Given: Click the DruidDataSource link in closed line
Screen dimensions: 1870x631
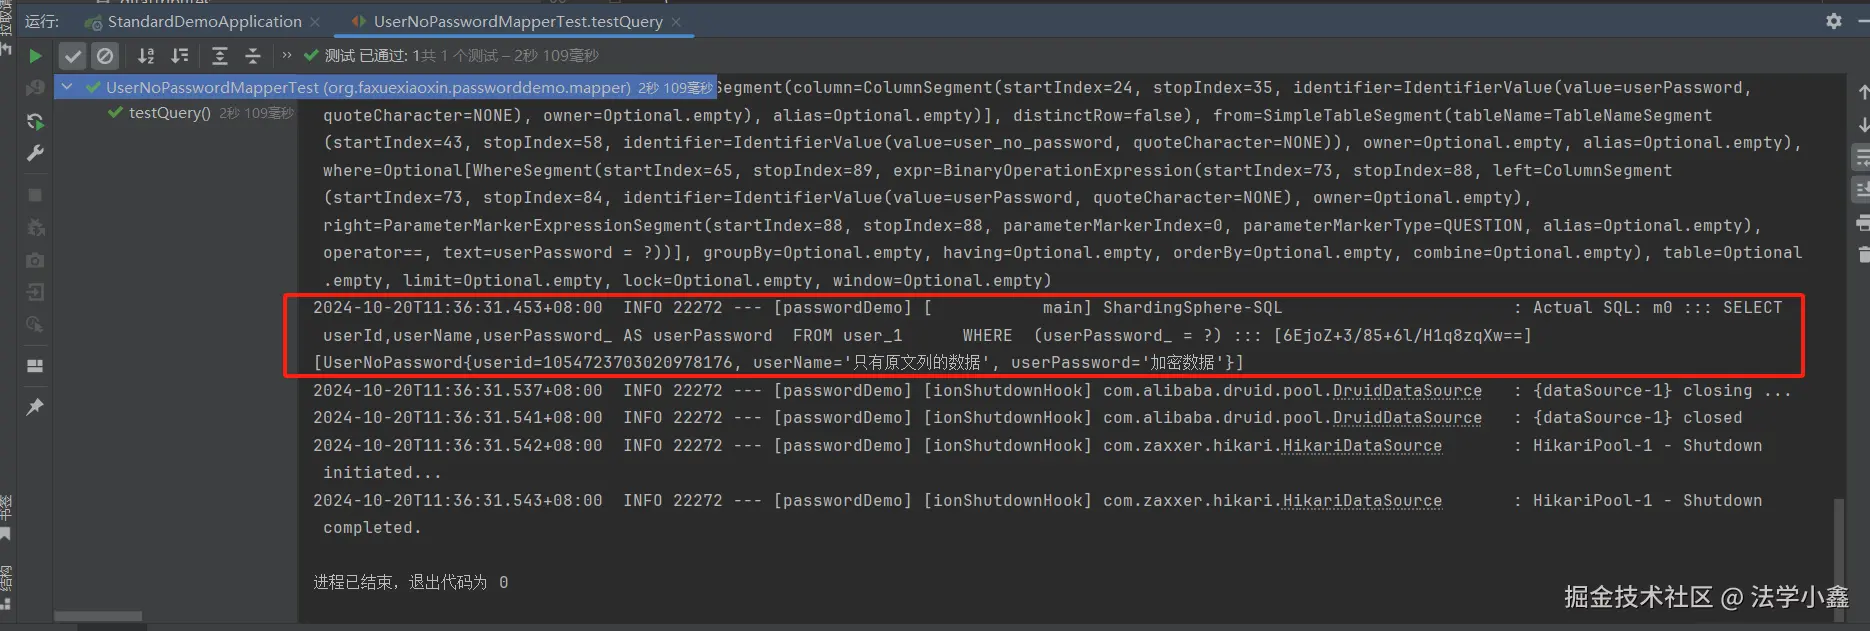Looking at the screenshot, I should click(1407, 418).
